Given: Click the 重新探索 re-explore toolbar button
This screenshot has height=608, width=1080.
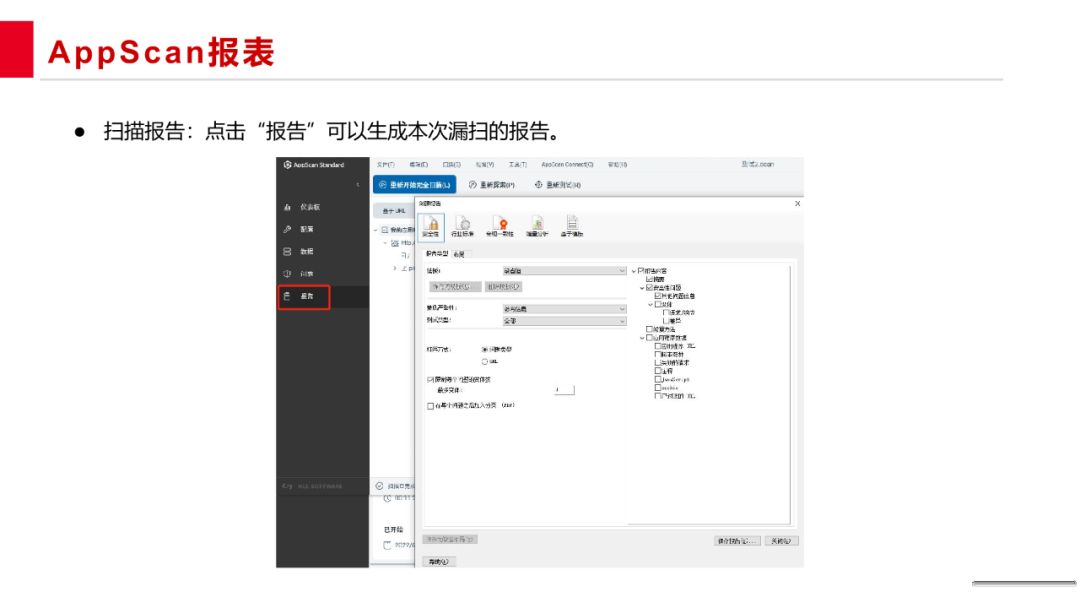Looking at the screenshot, I should point(492,185).
